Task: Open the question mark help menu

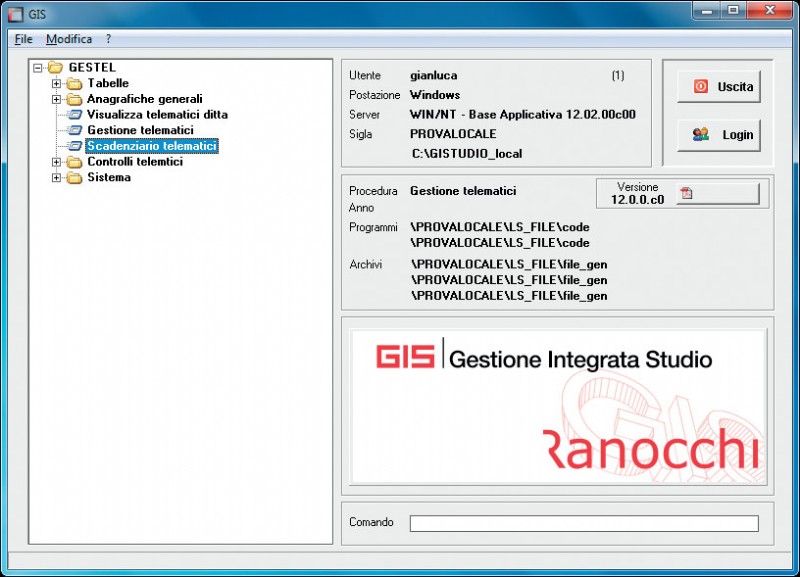Action: point(108,39)
